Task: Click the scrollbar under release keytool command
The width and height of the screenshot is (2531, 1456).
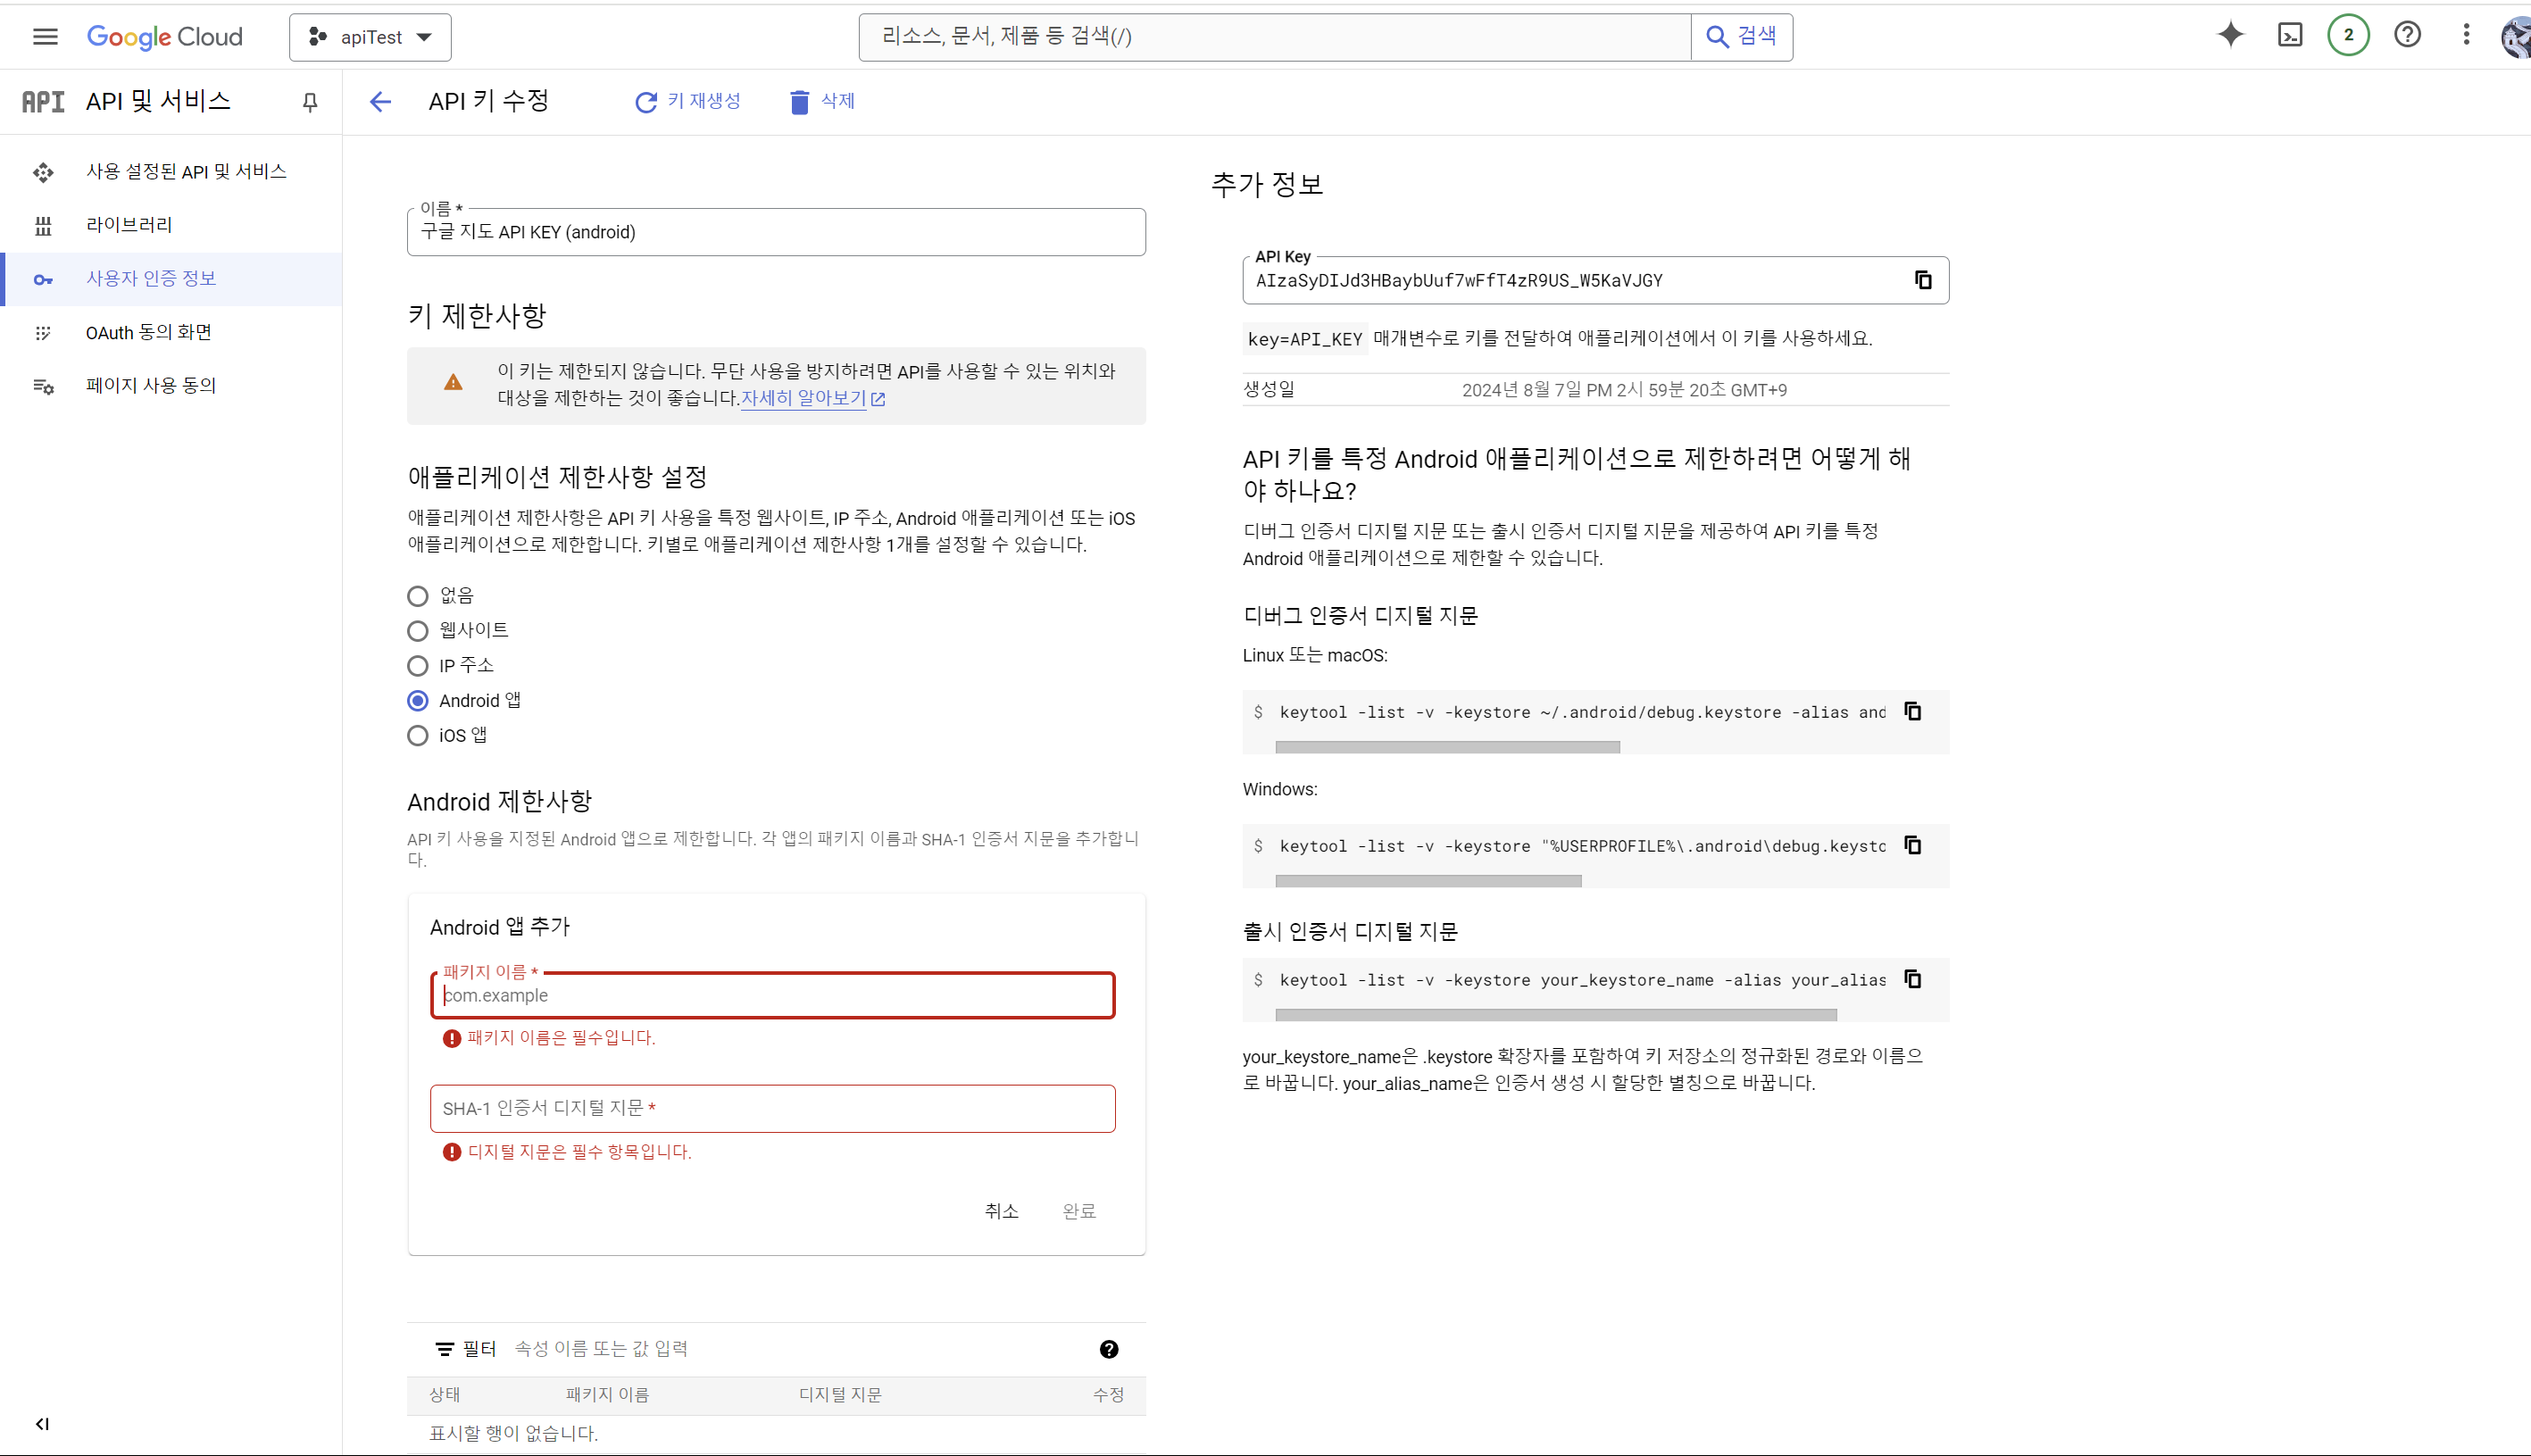Action: coord(1556,1015)
